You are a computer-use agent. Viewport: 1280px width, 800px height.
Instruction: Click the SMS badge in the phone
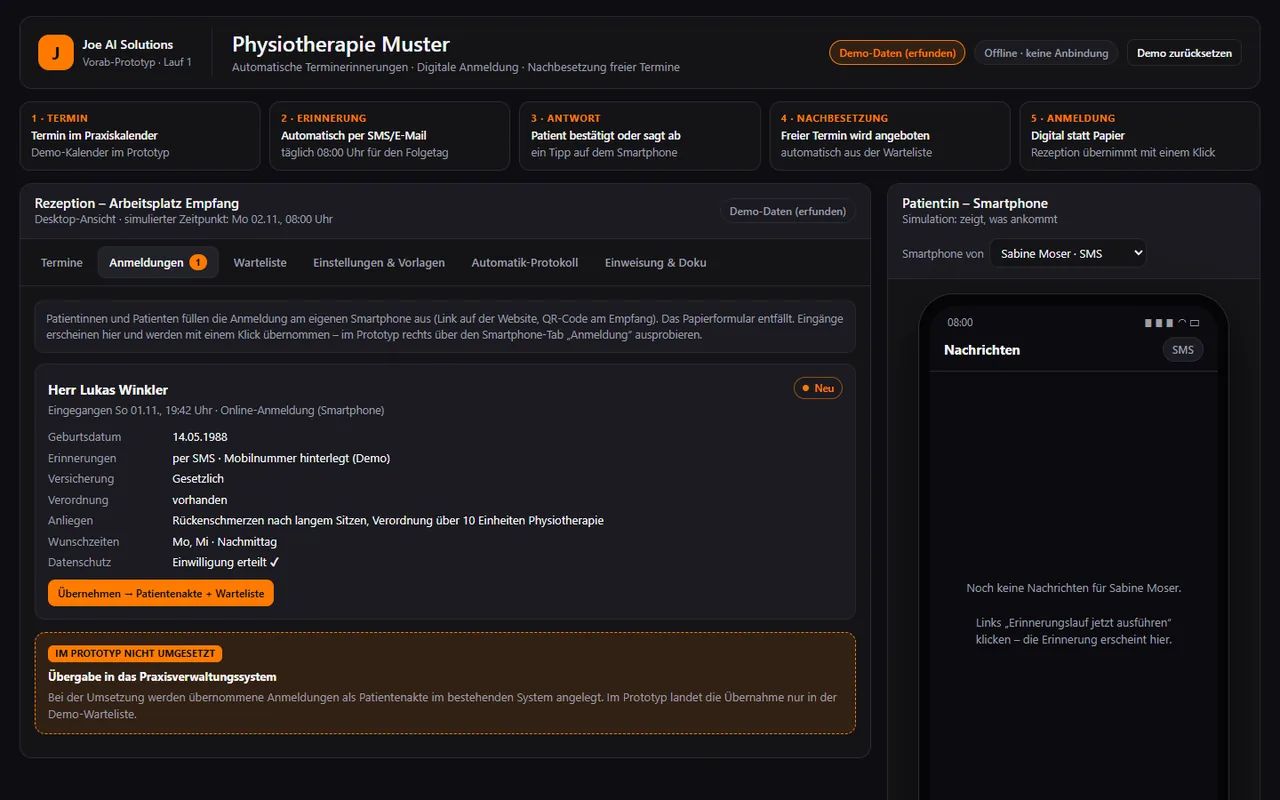click(1183, 350)
